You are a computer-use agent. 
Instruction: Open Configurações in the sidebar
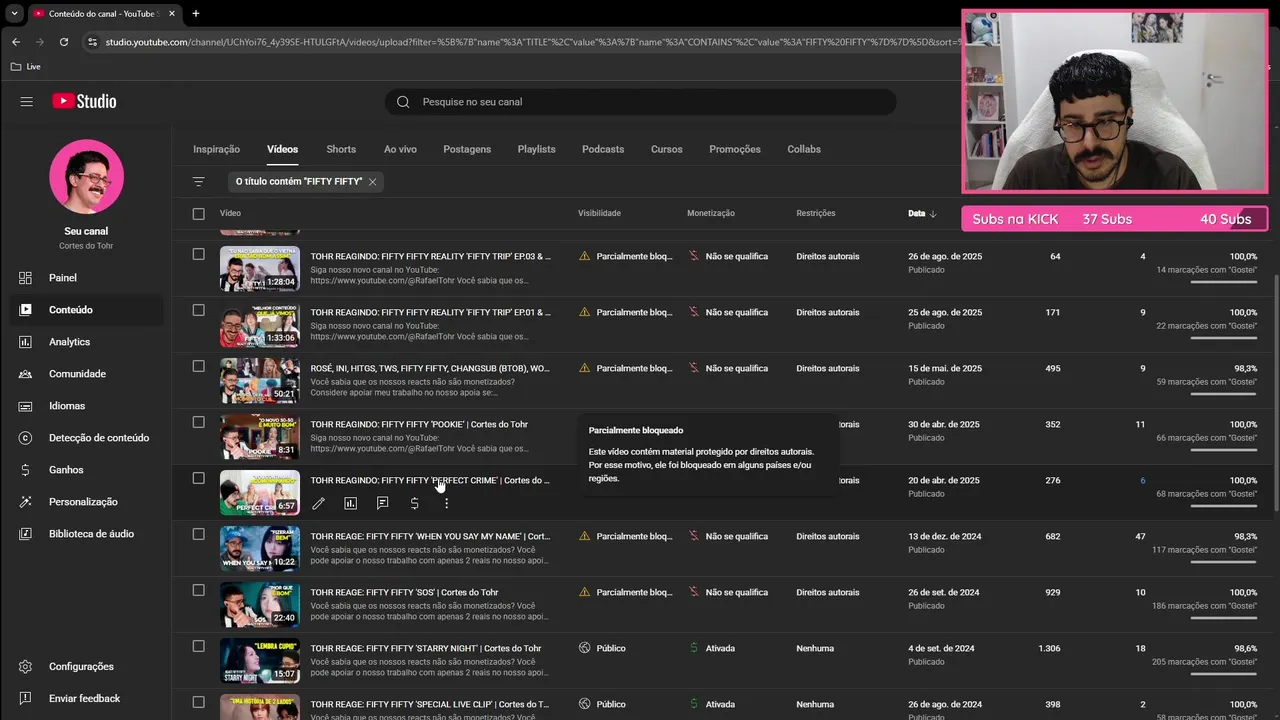click(x=81, y=667)
